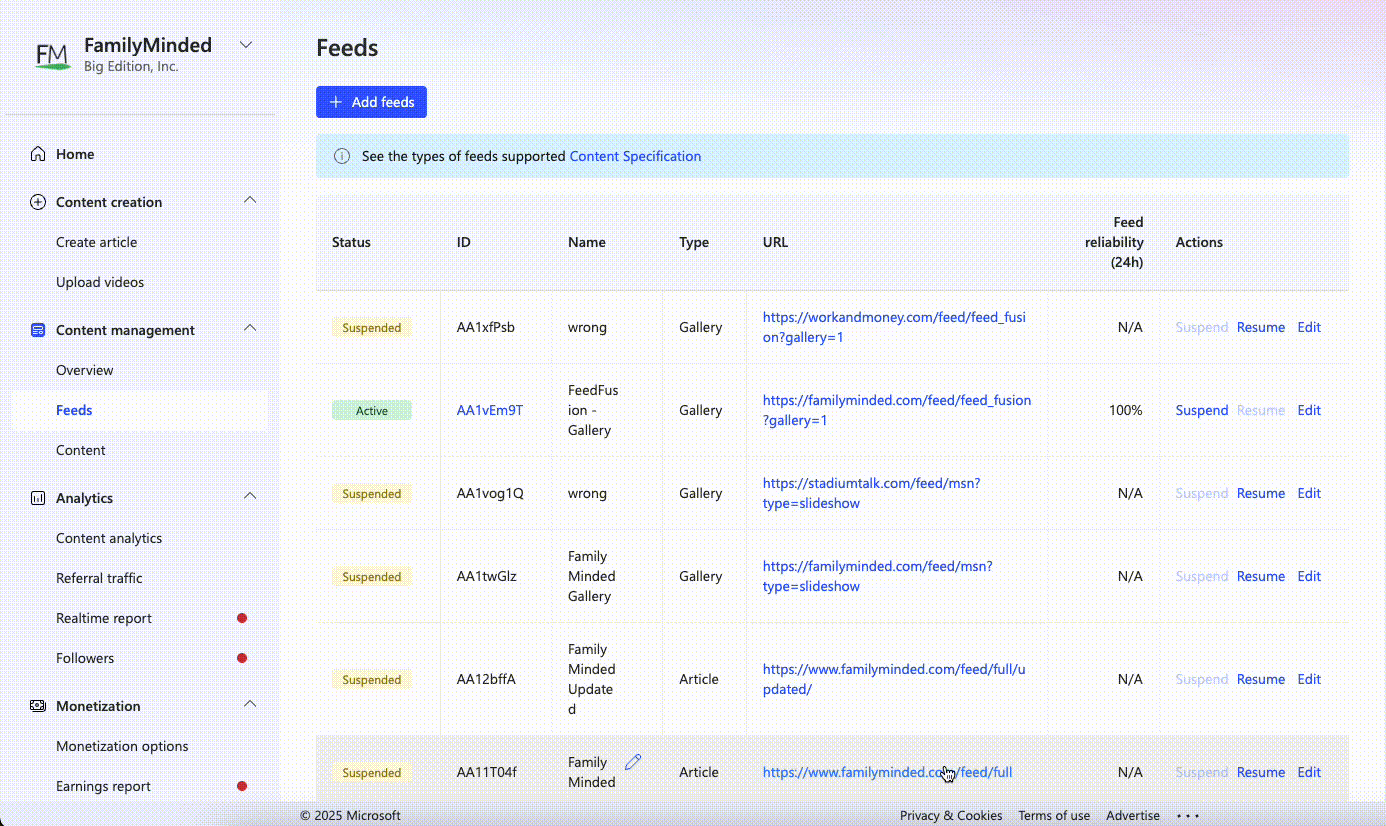Resume the AA1xfPsb feed
This screenshot has height=826, width=1386.
point(1261,327)
